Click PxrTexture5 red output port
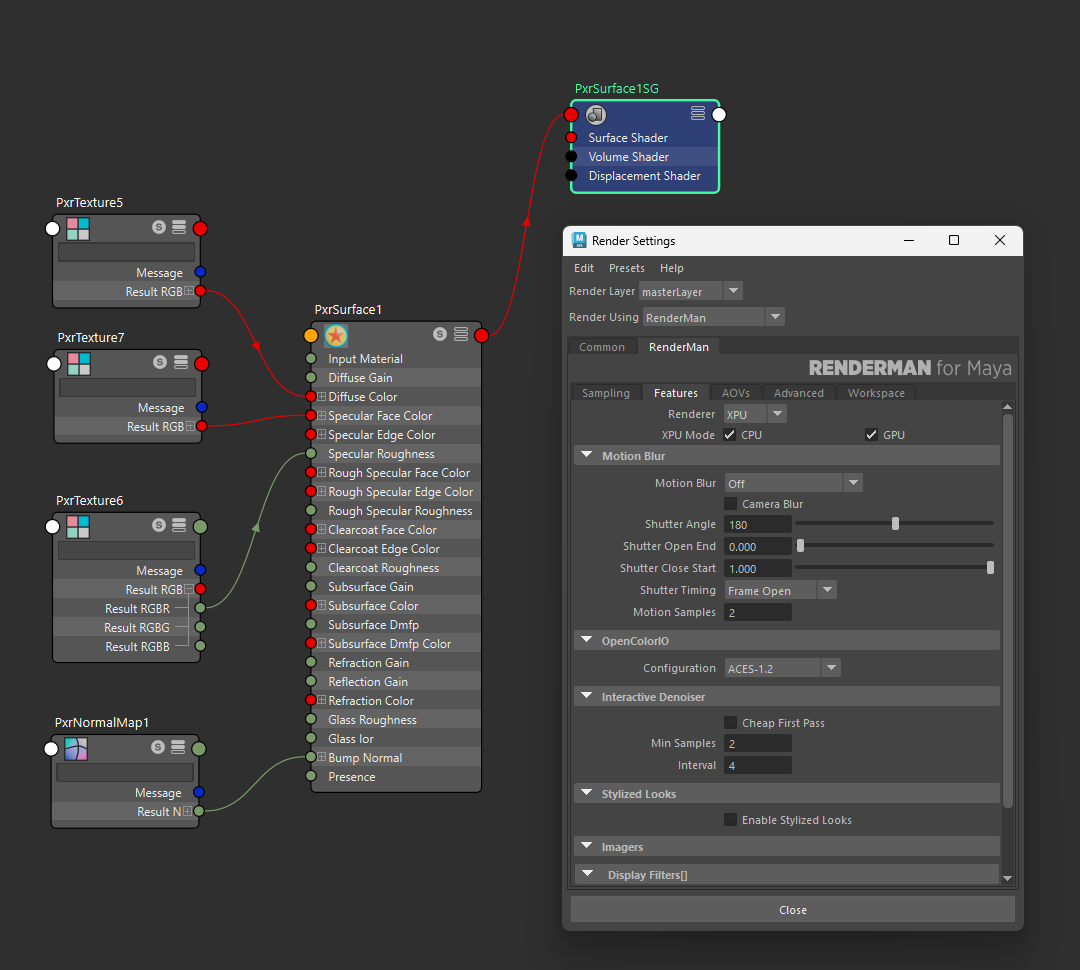The height and width of the screenshot is (970, 1080). [200, 228]
